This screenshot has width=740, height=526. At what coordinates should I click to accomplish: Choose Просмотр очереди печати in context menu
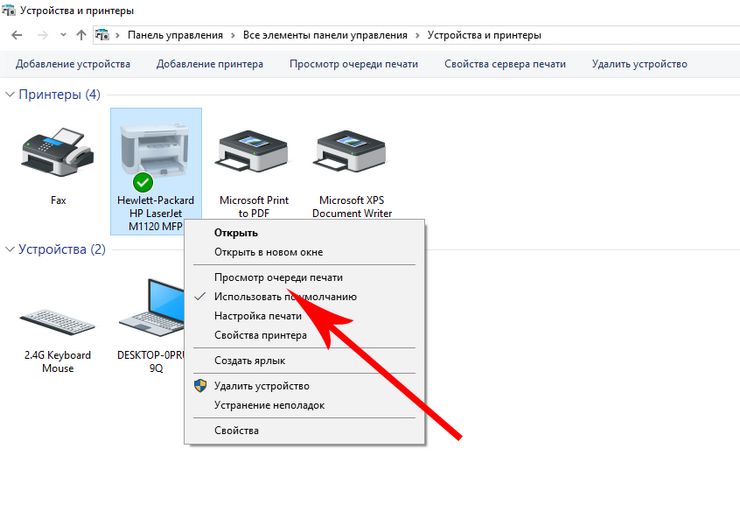coord(304,277)
